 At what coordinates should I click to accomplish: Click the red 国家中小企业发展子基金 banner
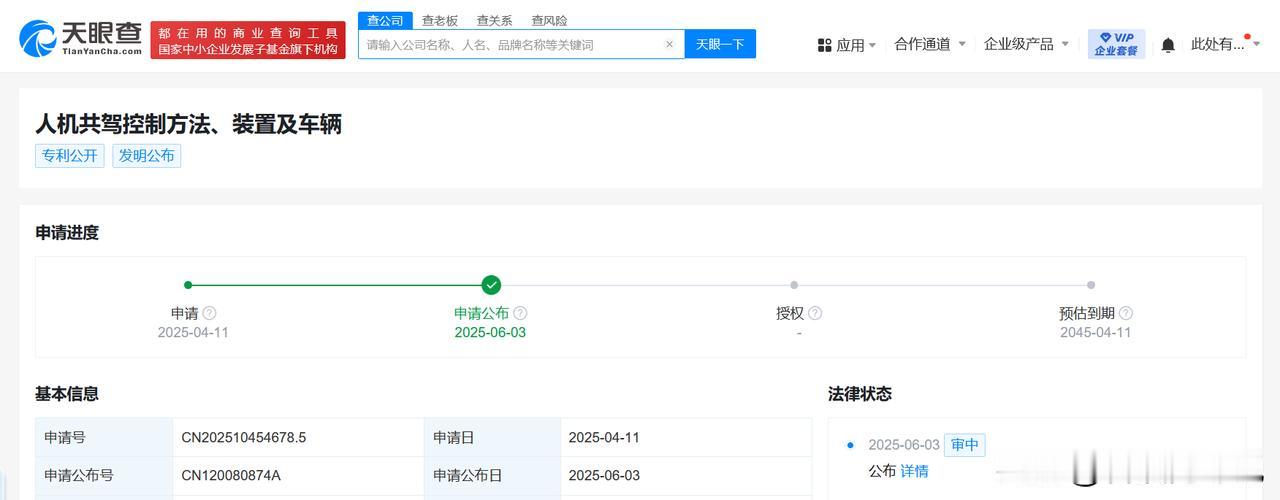(x=248, y=40)
